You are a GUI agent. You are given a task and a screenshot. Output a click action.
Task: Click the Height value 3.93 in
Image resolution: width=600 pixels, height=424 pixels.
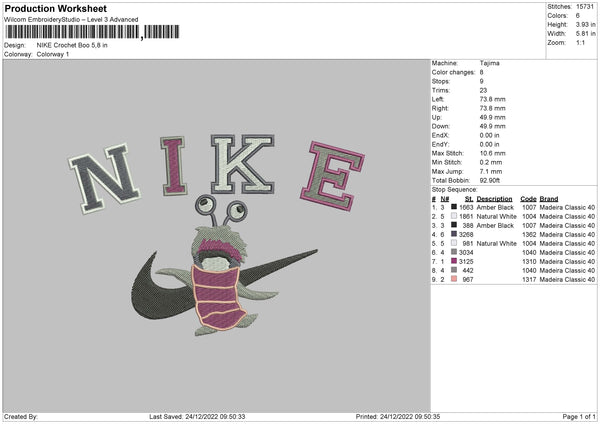pos(585,24)
